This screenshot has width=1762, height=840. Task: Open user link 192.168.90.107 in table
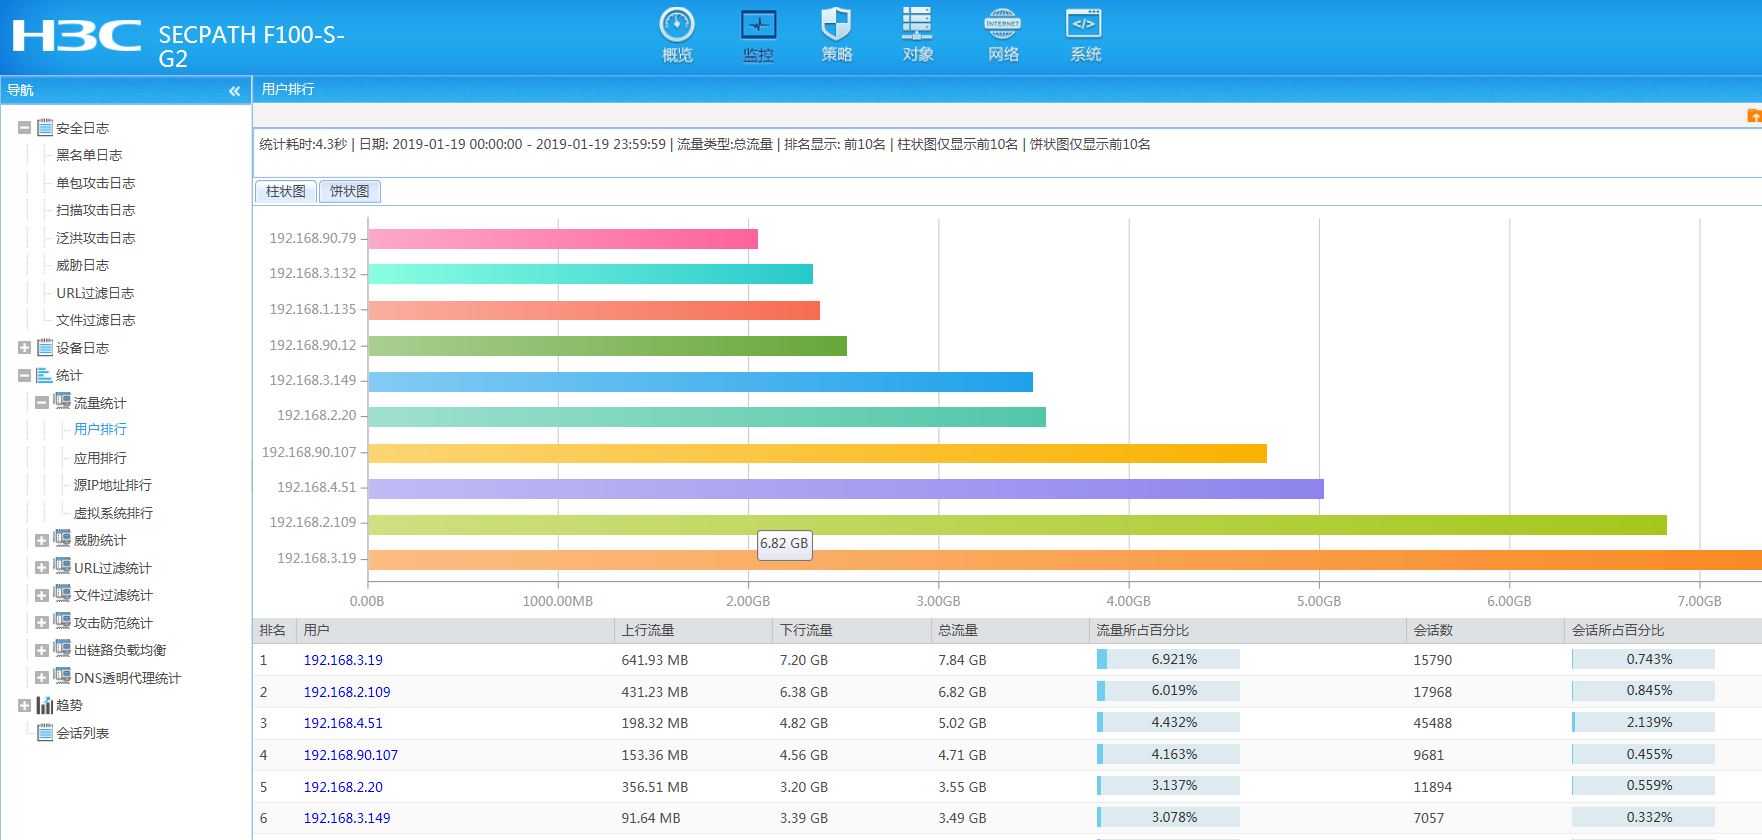tap(350, 755)
